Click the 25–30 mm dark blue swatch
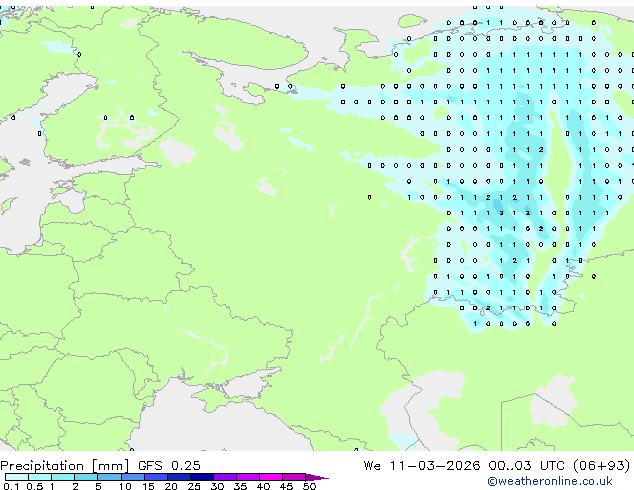The height and width of the screenshot is (490, 634). pos(202,477)
